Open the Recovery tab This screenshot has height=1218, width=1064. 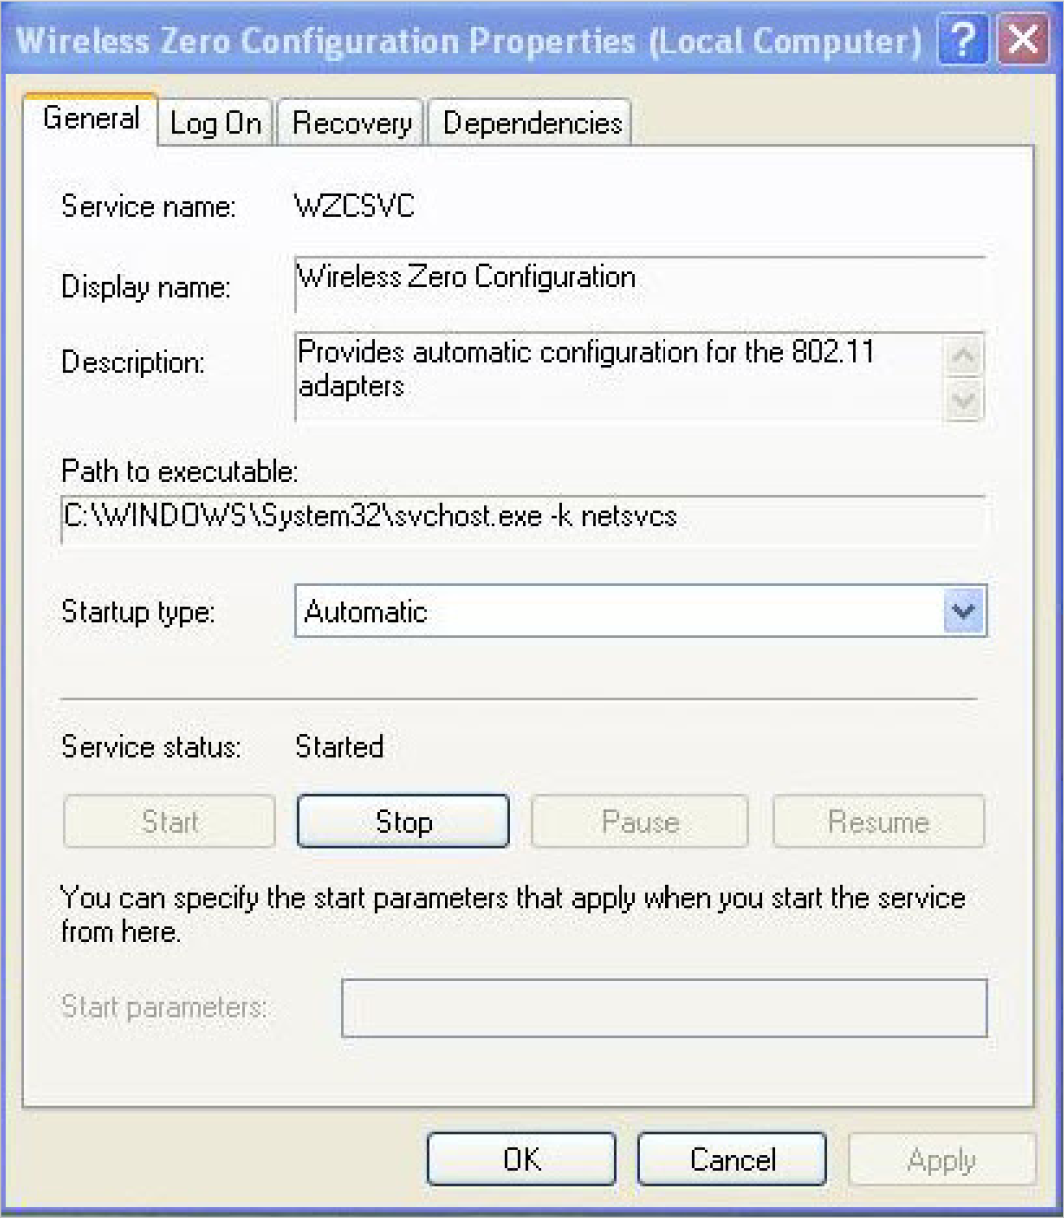tap(352, 123)
